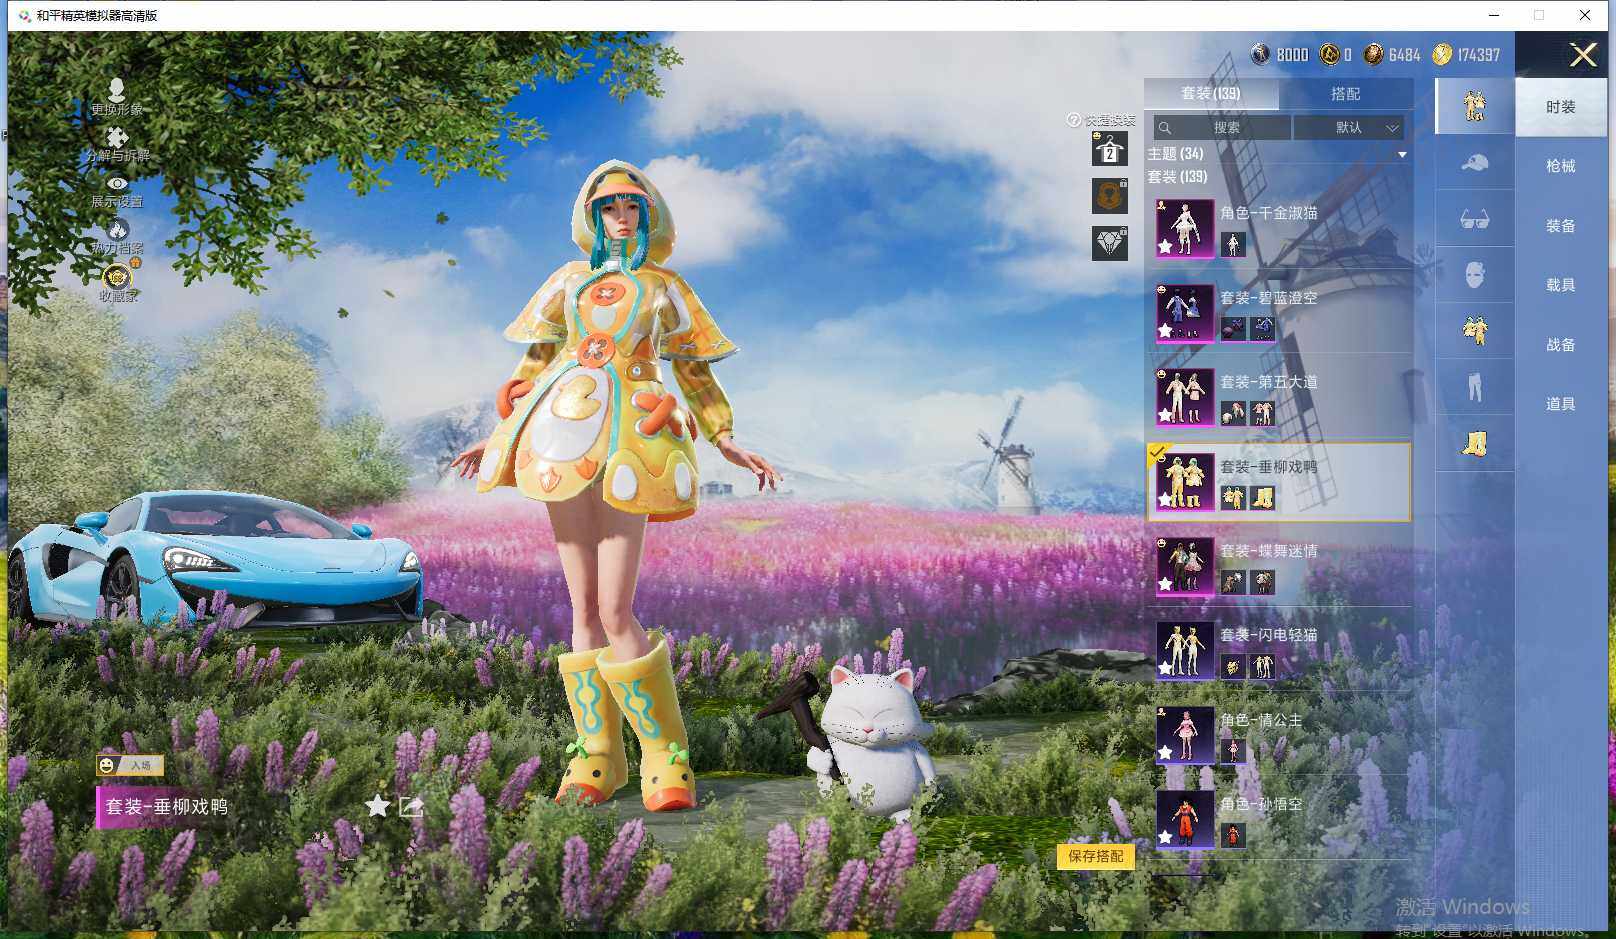Select the face mask category icon
Viewport: 1616px width, 939px height.
(1474, 275)
